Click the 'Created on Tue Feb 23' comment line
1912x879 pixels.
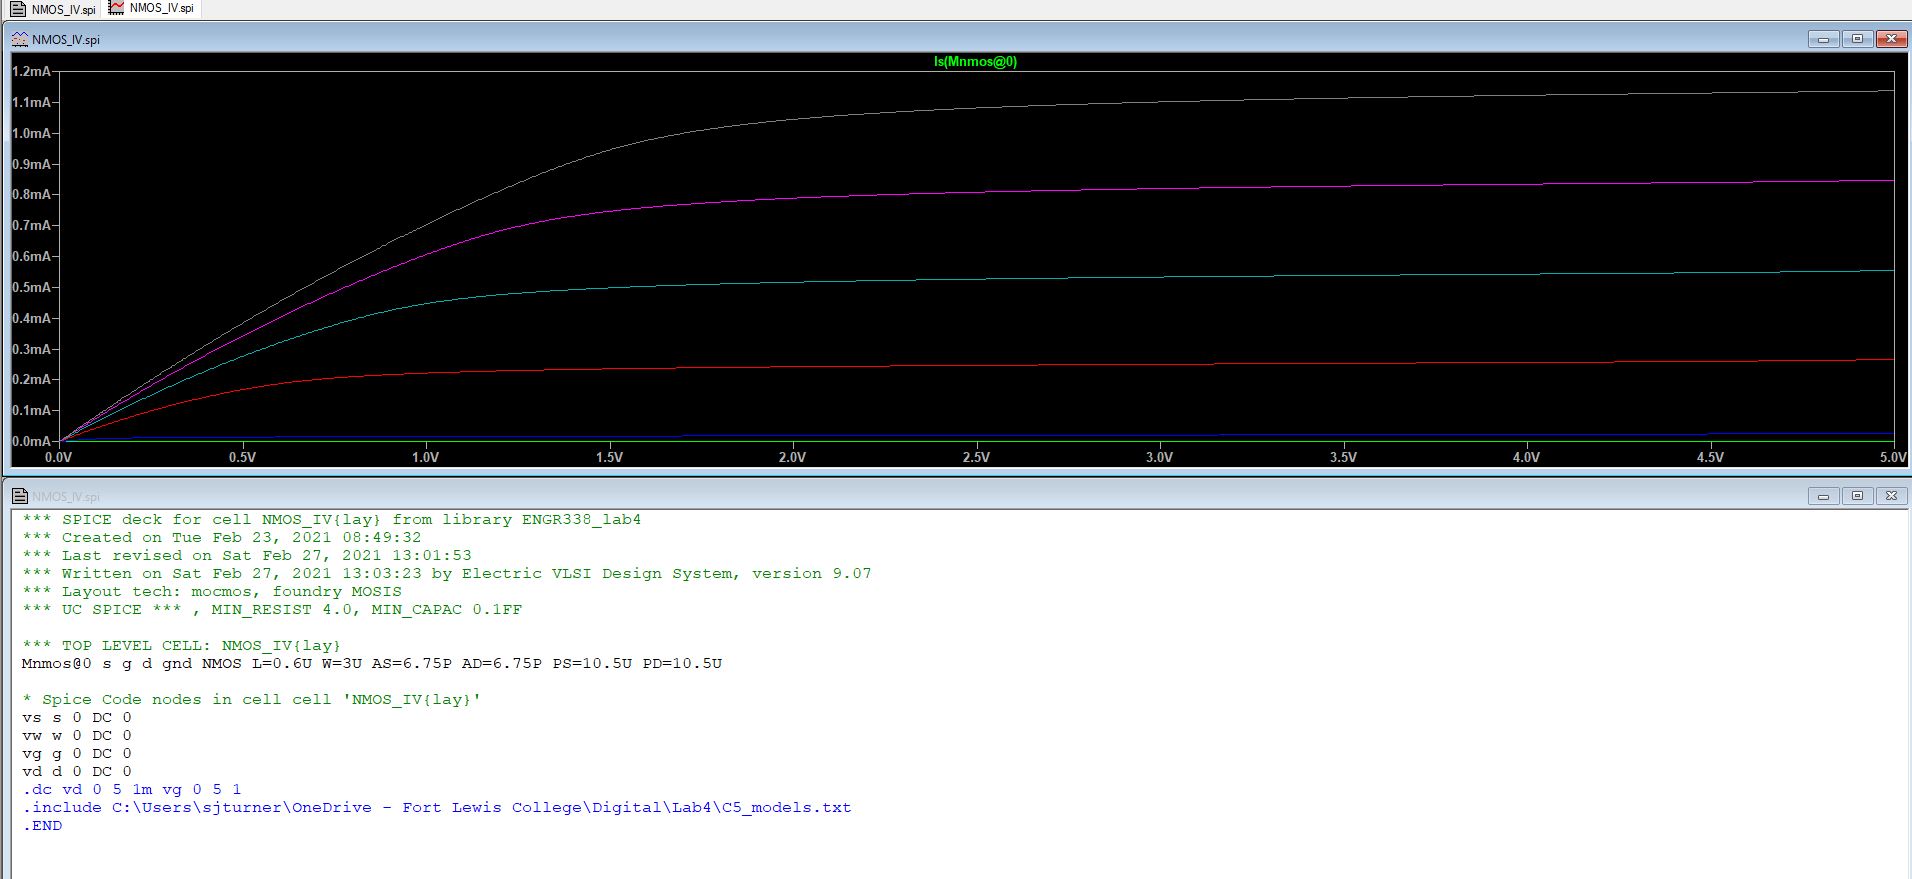[221, 538]
